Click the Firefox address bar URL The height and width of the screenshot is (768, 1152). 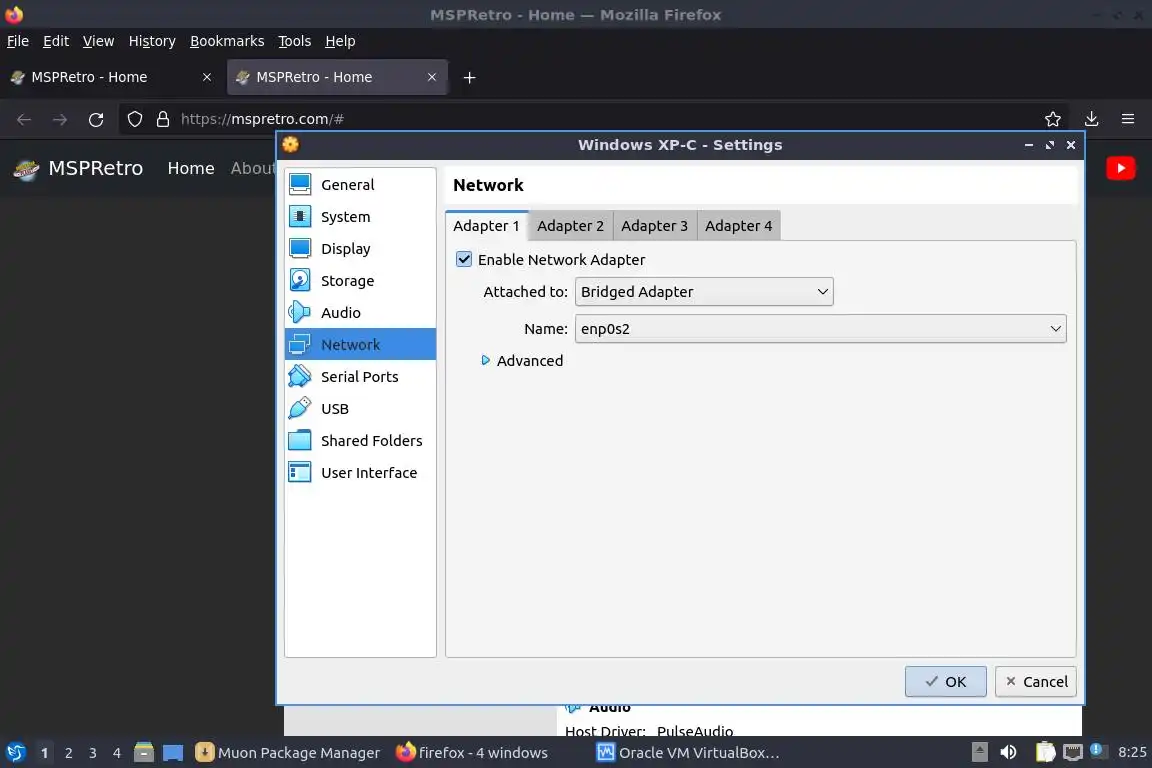coord(262,119)
